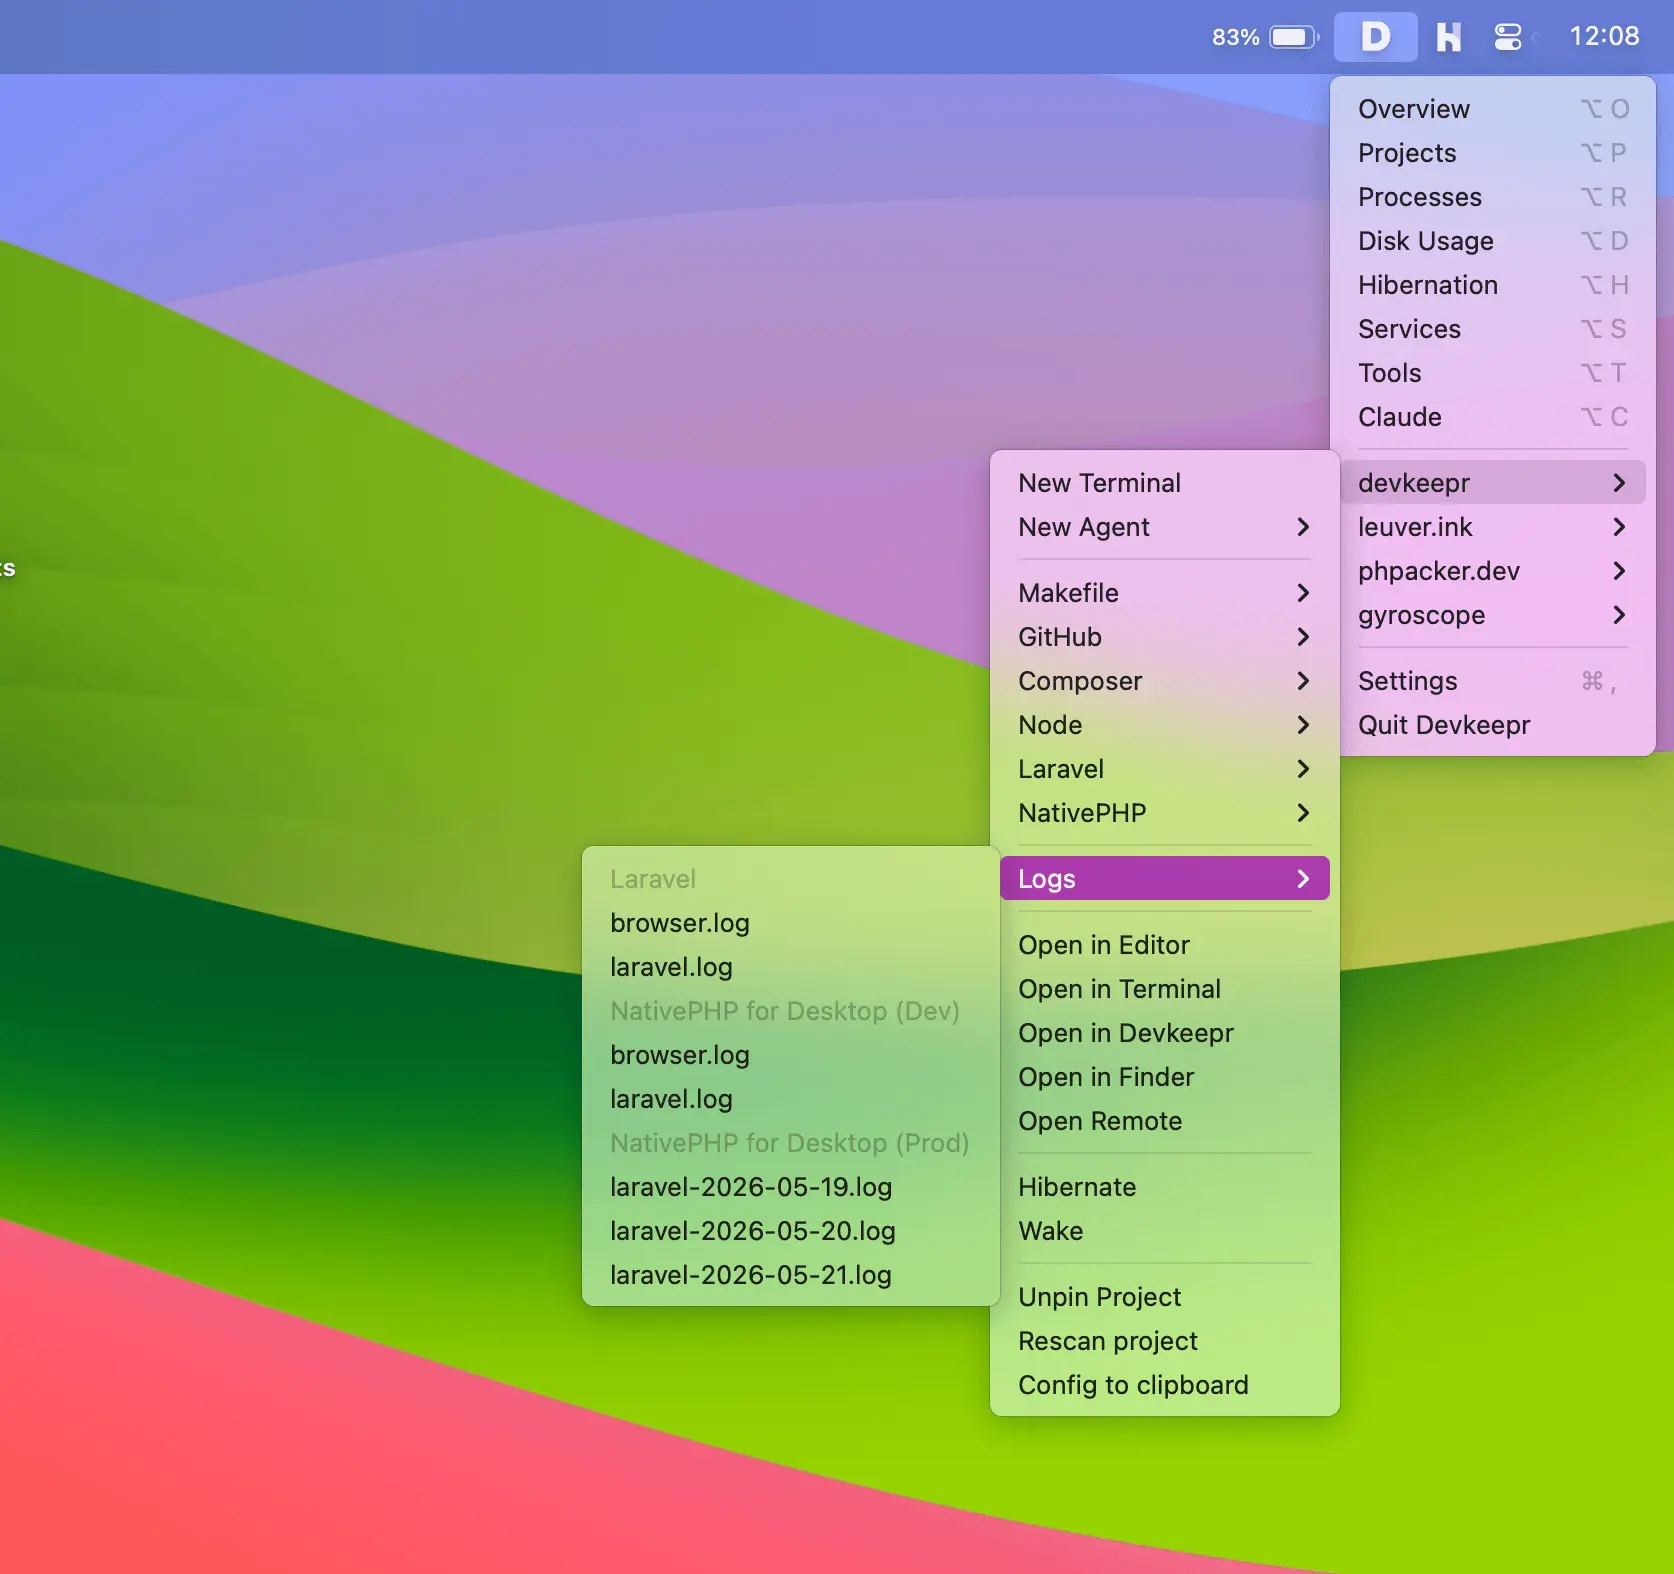
Task: Open laravel-2026-05-21.log
Action: point(791,1275)
